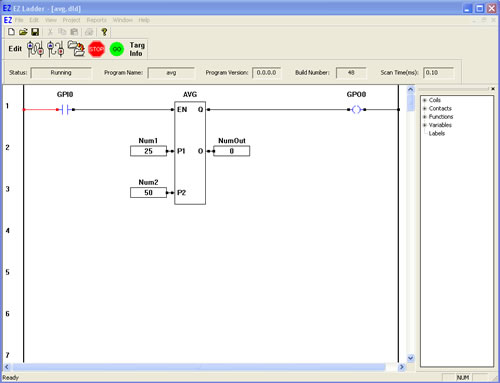Viewport: 500px width, 383px height.
Task: Click the P1 input pin label
Action: (x=181, y=151)
